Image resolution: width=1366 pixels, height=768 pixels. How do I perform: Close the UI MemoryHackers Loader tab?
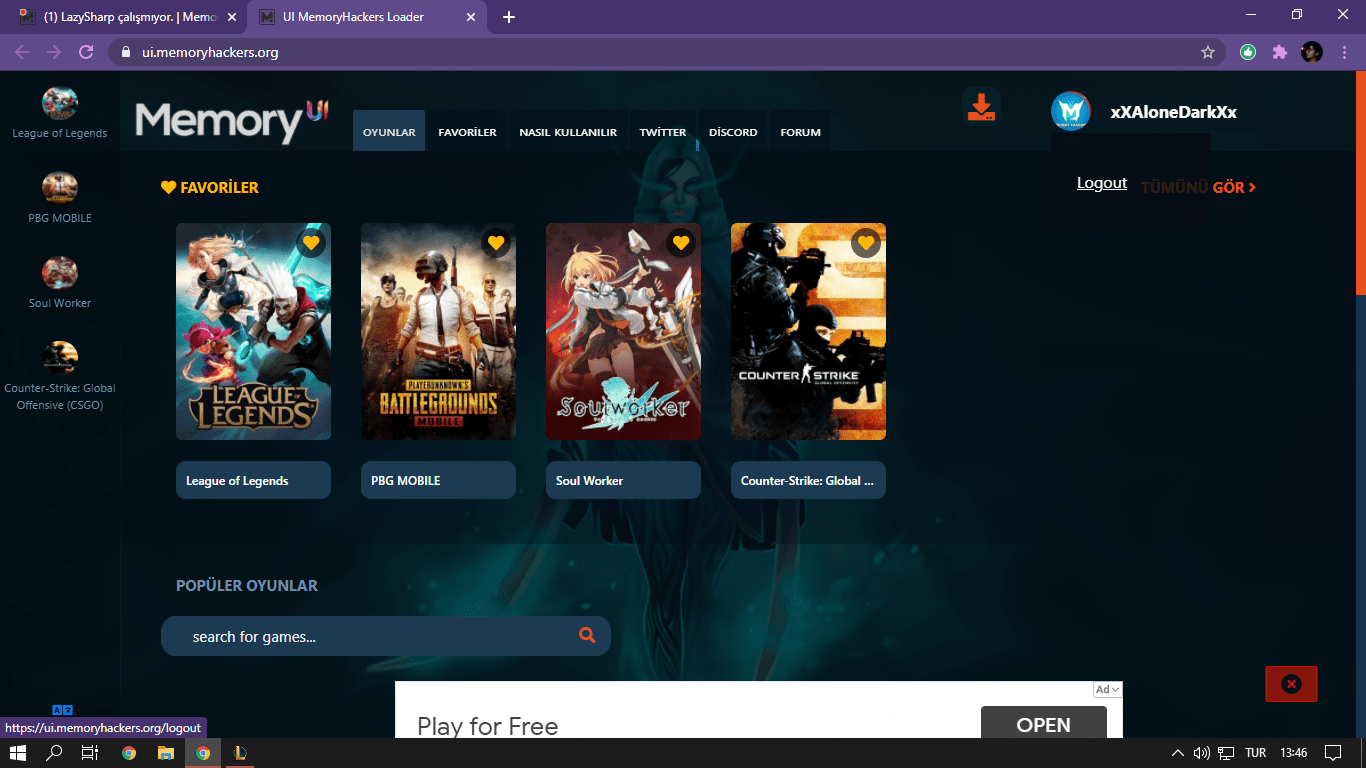(x=470, y=17)
